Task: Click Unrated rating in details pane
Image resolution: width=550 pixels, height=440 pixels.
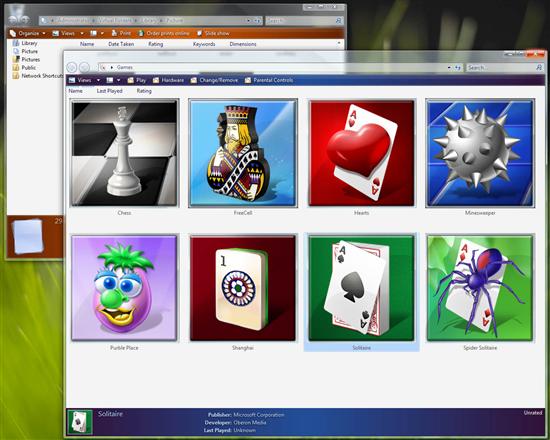Action: [x=533, y=413]
